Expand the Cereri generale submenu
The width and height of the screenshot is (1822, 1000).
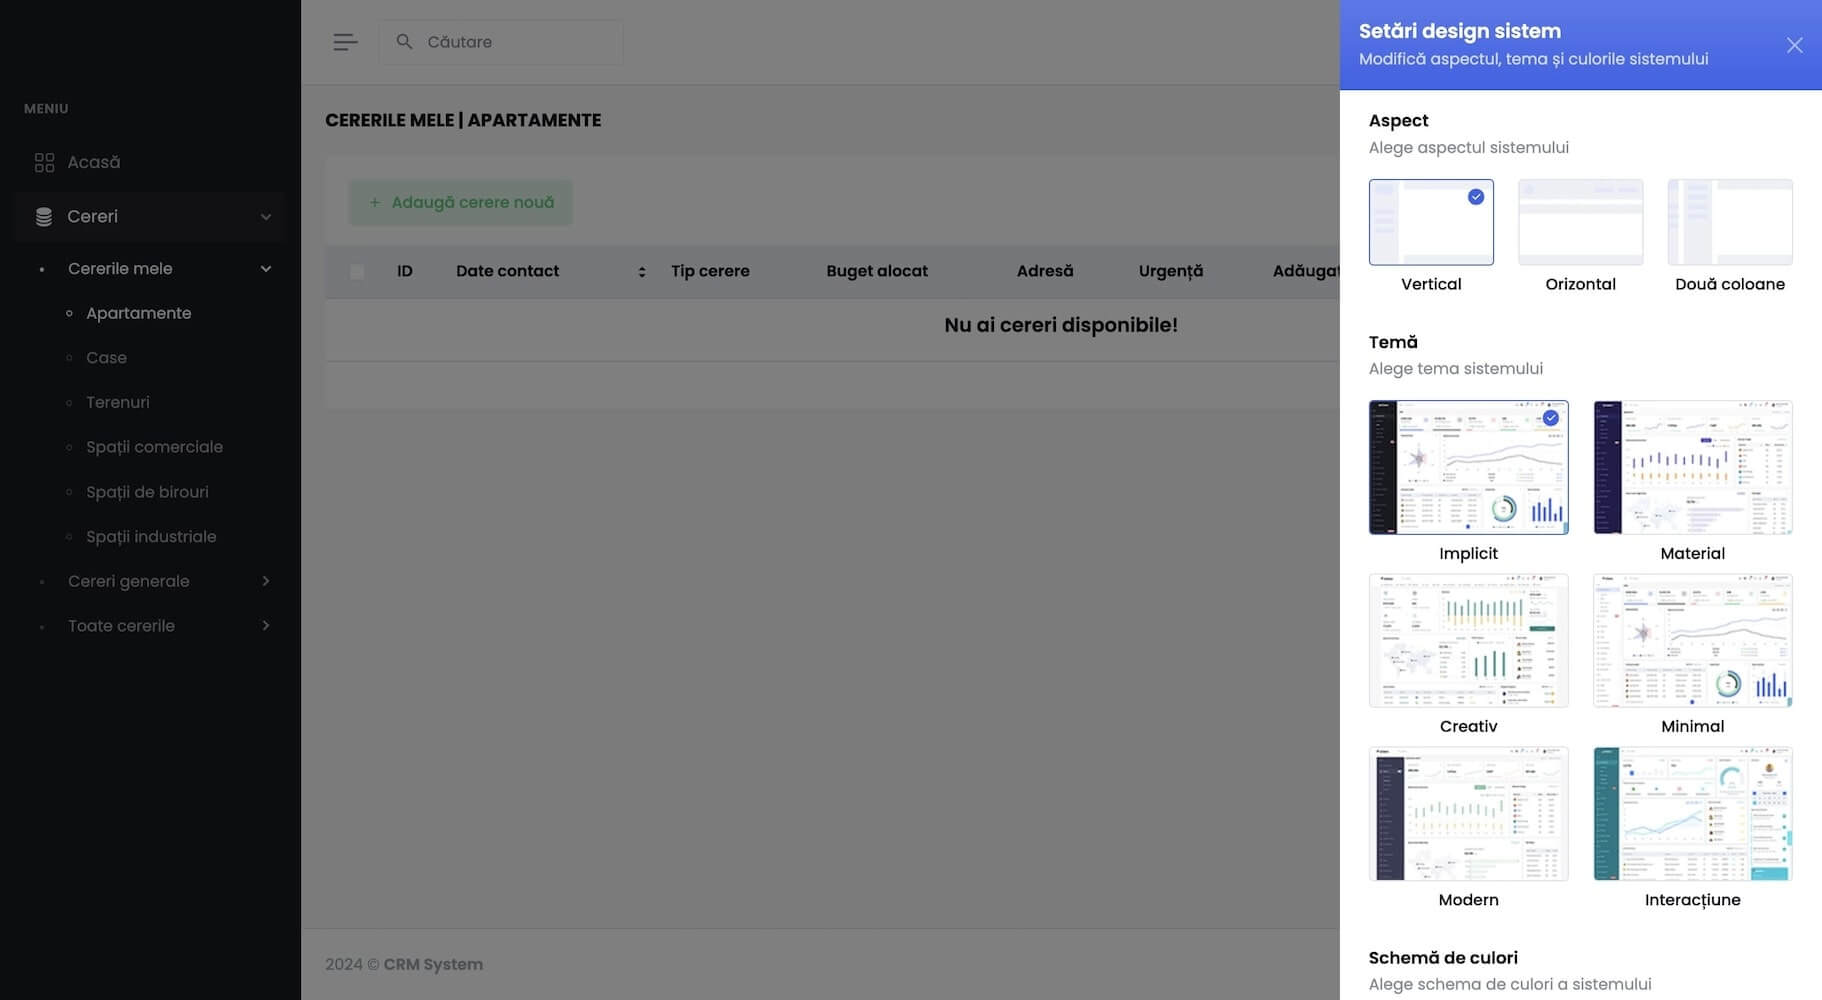tap(266, 581)
